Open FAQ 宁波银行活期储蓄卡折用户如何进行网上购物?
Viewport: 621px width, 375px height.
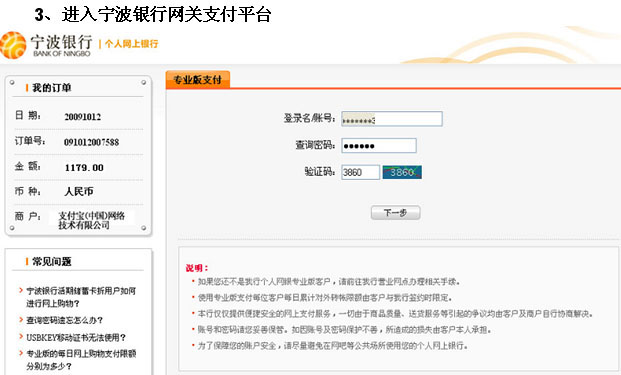pyautogui.click(x=81, y=297)
